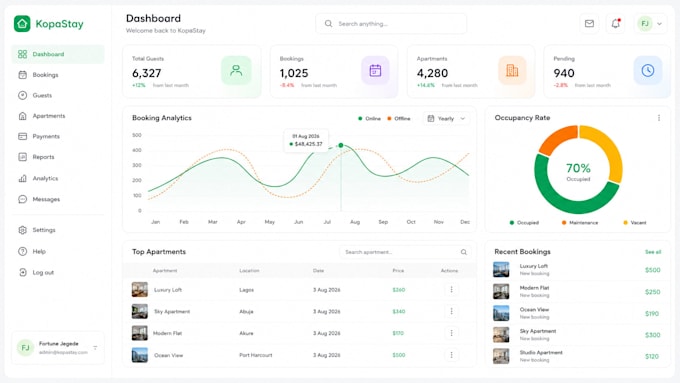Select the Dashboard sidebar item
The image size is (680, 383).
(58, 54)
